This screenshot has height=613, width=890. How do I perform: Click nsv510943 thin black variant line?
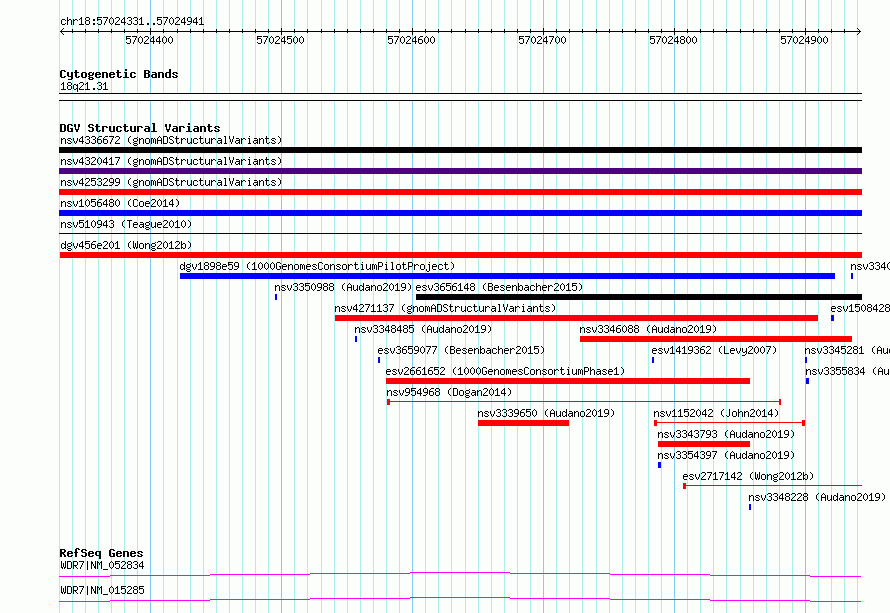click(460, 234)
